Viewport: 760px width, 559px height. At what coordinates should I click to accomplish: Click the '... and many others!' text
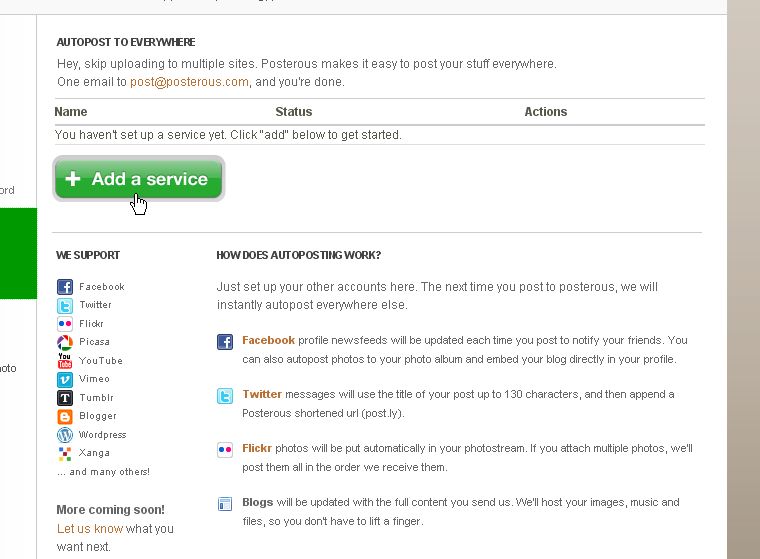click(103, 472)
